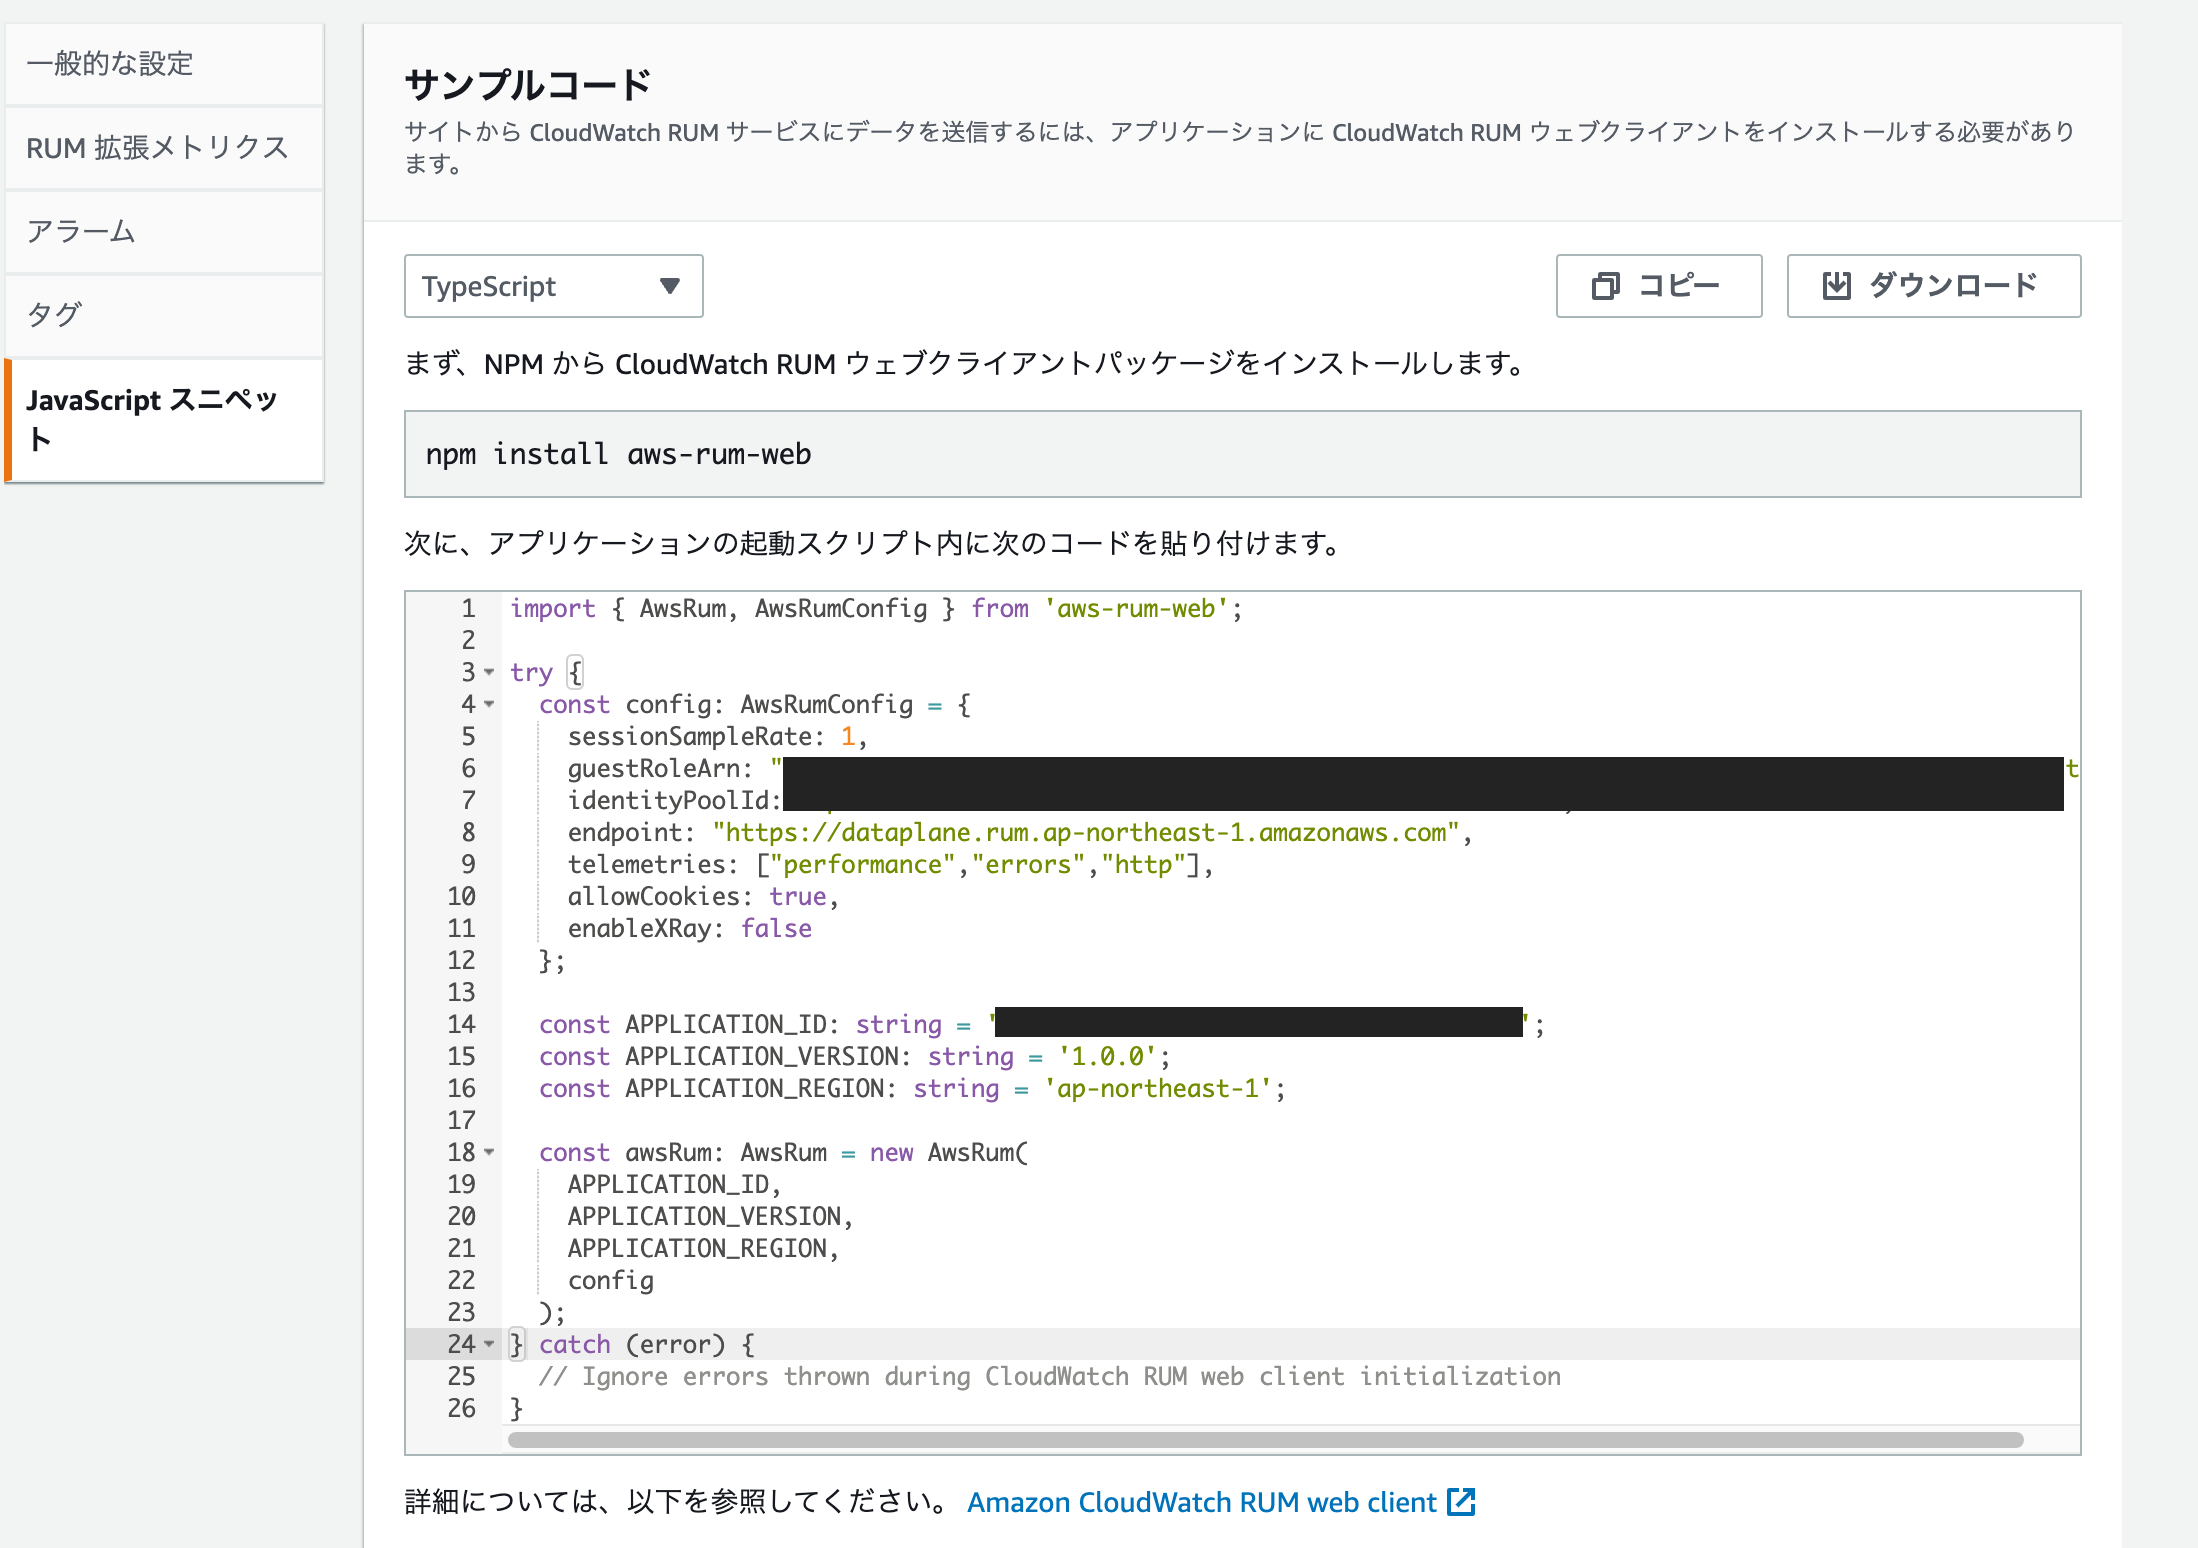Screen dimensions: 2198x1548
Task: Open the TypeScript language dropdown
Action: pyautogui.click(x=553, y=286)
